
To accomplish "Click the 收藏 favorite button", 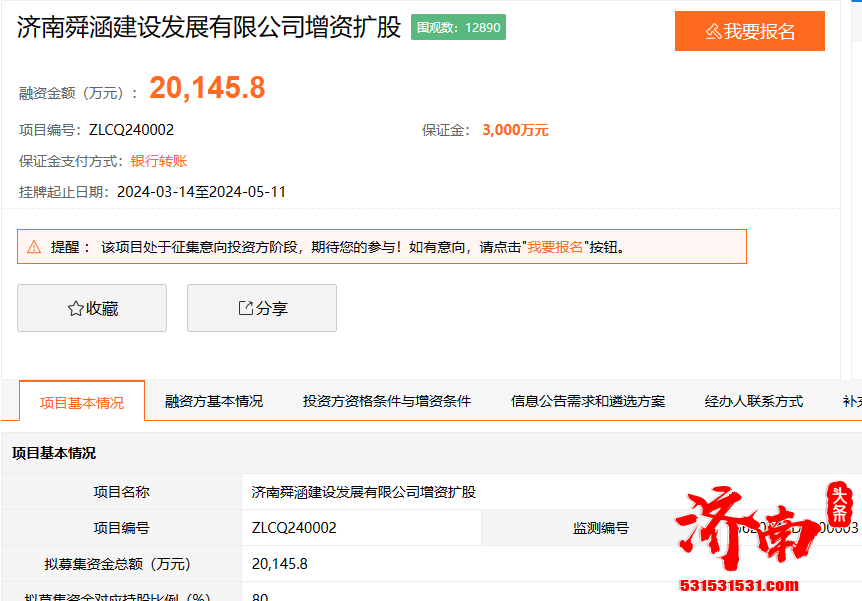I will point(91,308).
